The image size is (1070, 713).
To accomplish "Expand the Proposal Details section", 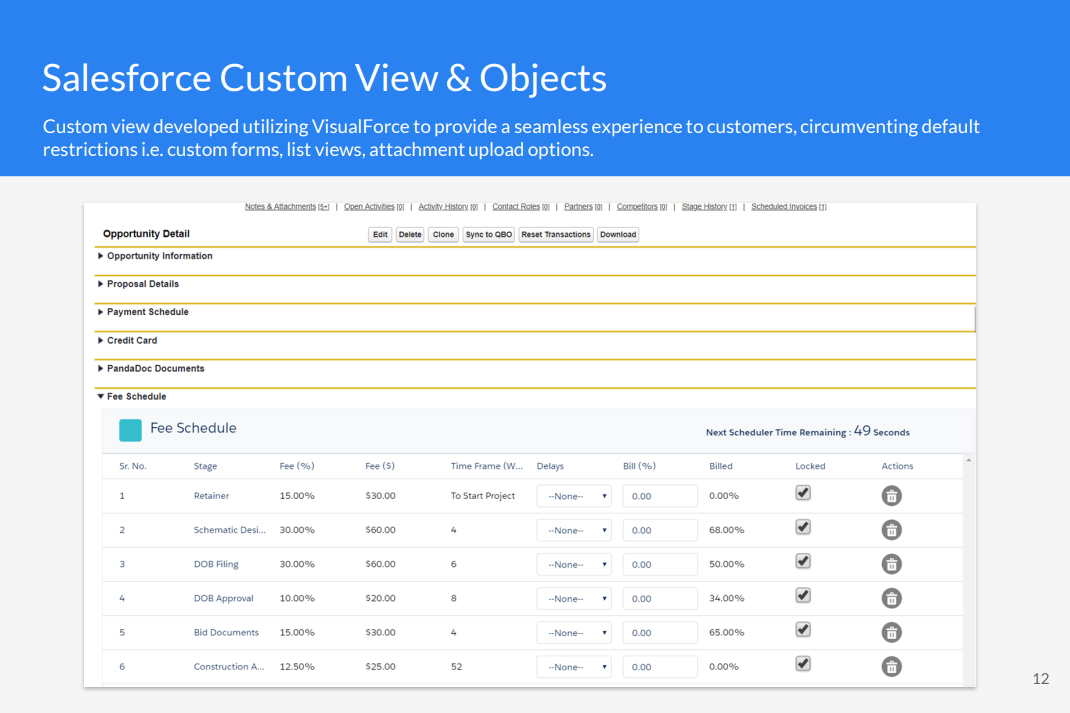I will tap(100, 284).
